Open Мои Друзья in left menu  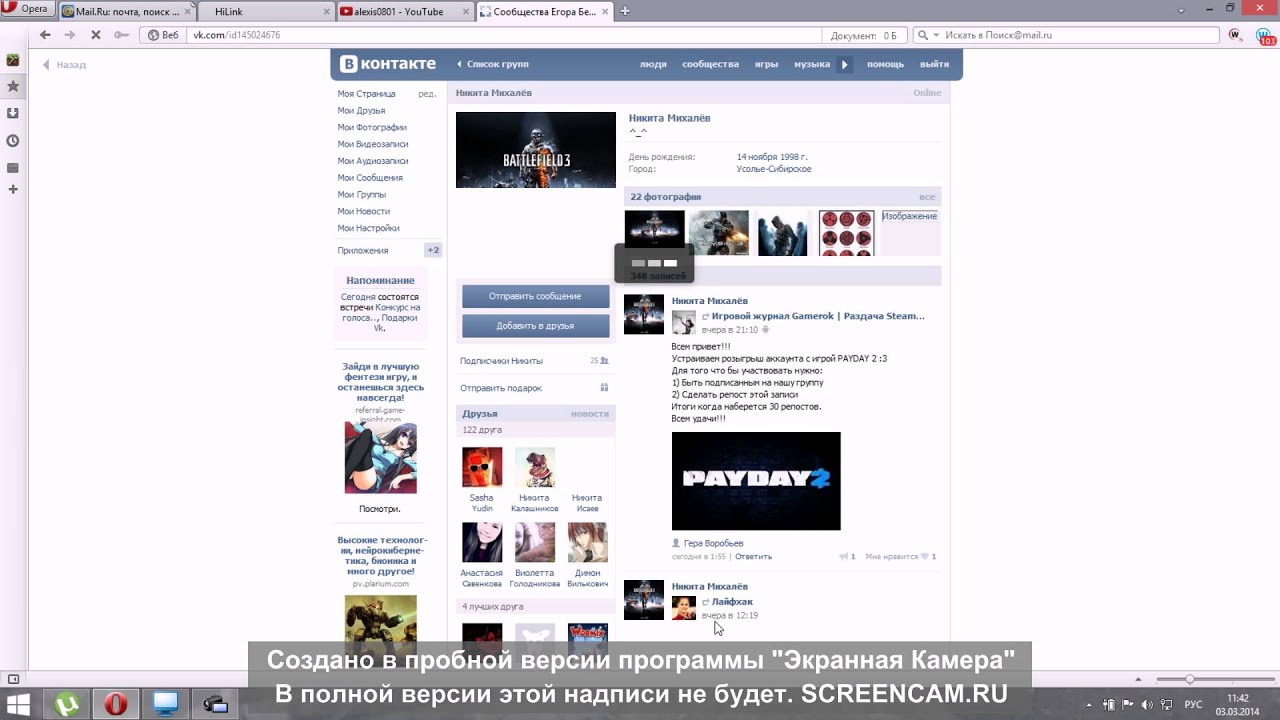pos(361,111)
